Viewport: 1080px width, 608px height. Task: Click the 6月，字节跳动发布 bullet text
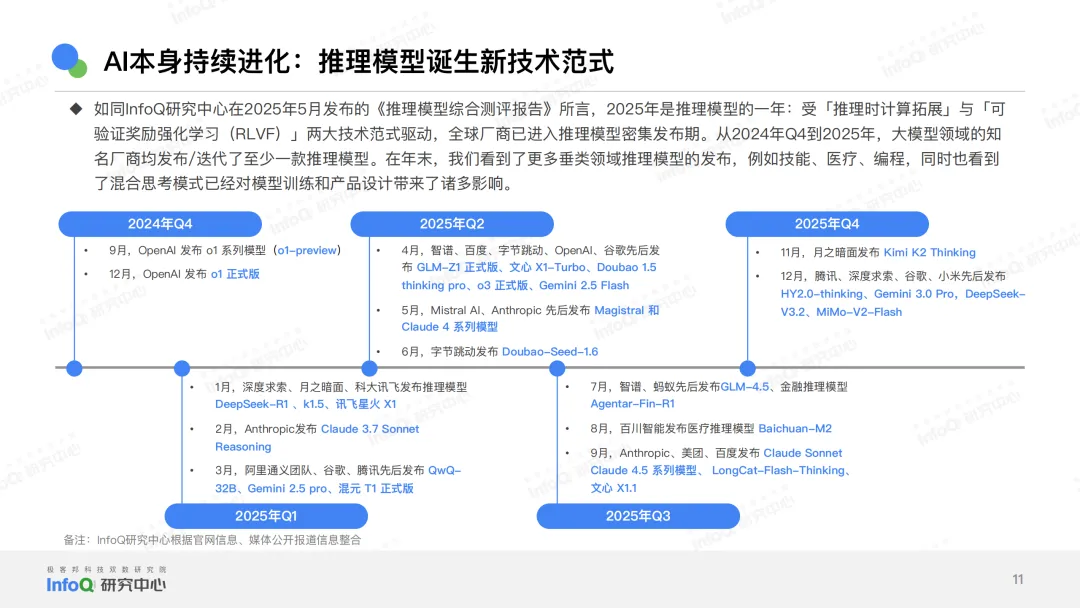tap(450, 352)
